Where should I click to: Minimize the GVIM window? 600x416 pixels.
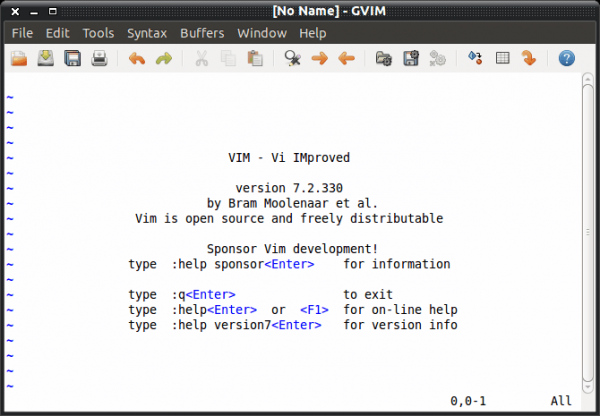coord(34,11)
